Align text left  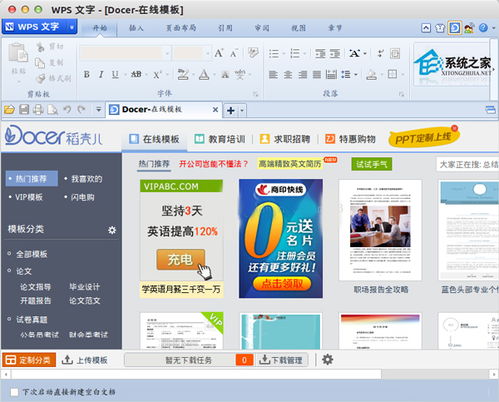point(273,74)
